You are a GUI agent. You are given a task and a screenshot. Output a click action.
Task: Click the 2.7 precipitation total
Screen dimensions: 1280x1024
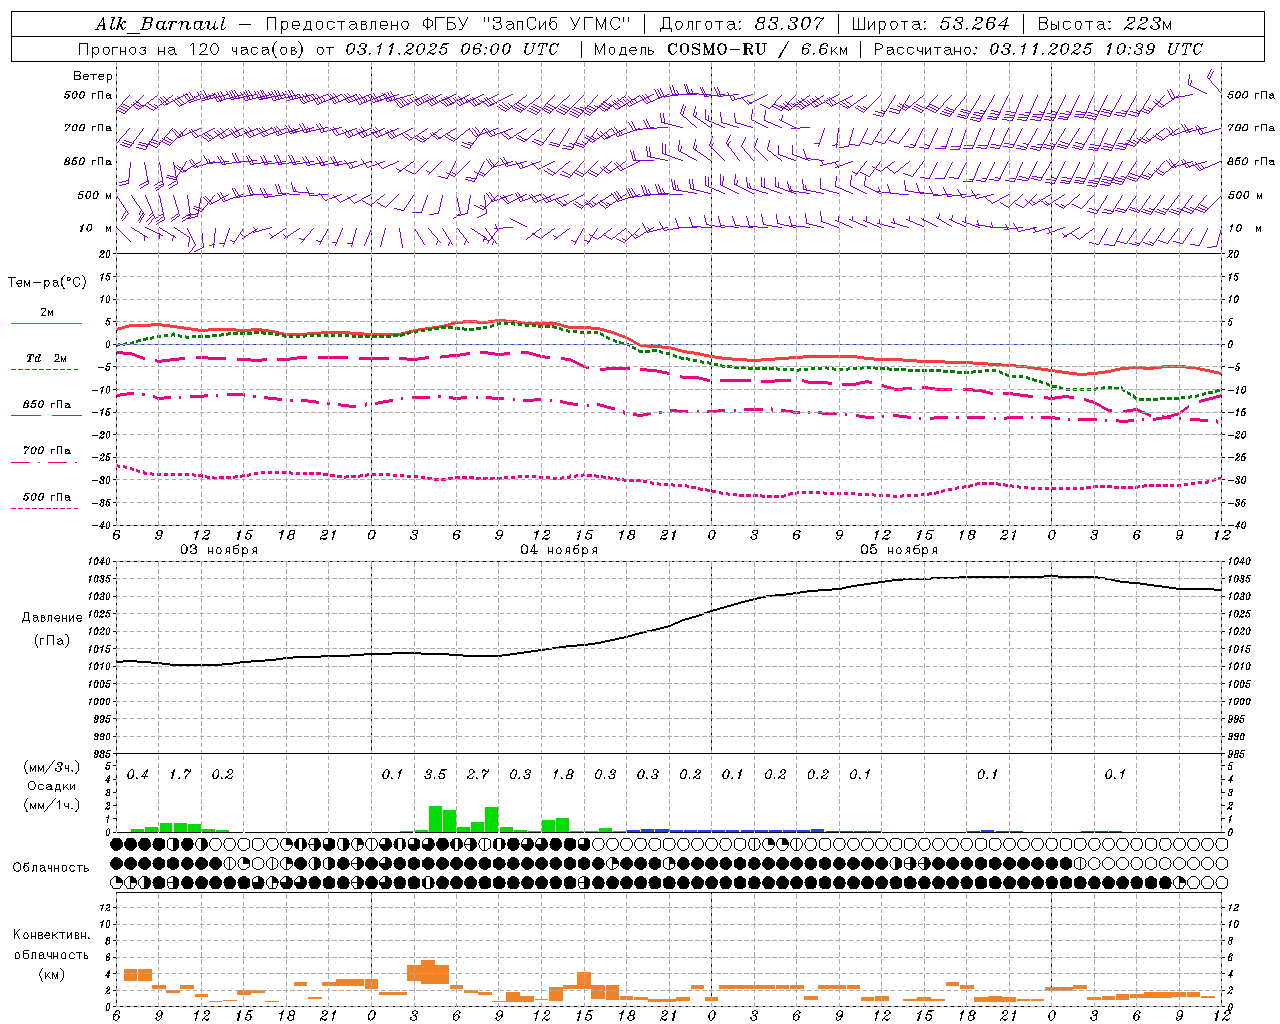[478, 774]
